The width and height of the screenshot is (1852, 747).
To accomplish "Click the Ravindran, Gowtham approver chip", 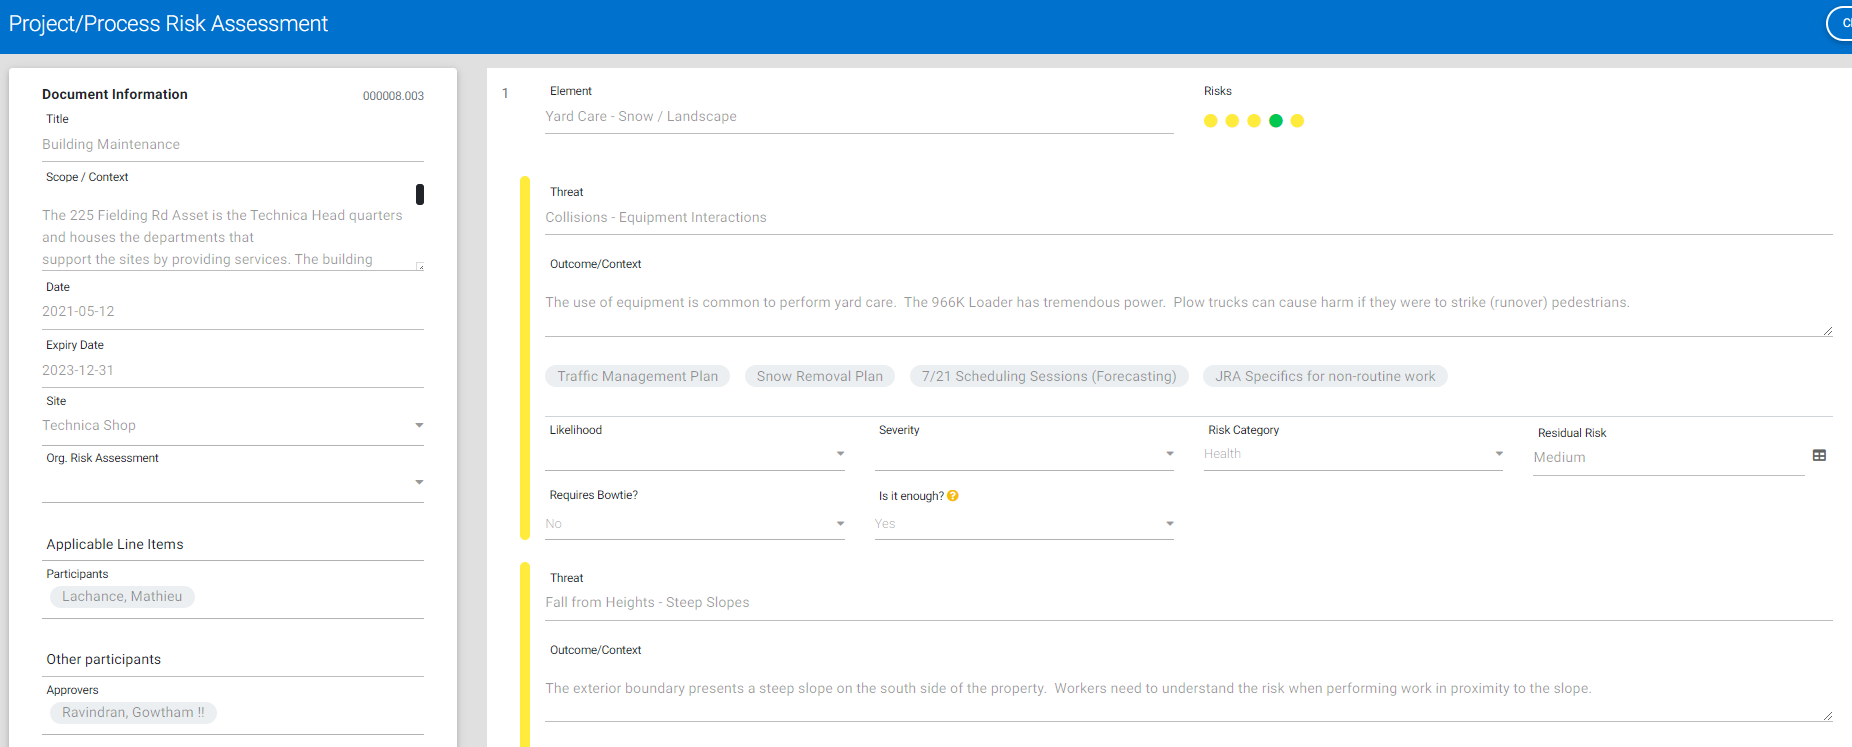I will click(x=133, y=713).
